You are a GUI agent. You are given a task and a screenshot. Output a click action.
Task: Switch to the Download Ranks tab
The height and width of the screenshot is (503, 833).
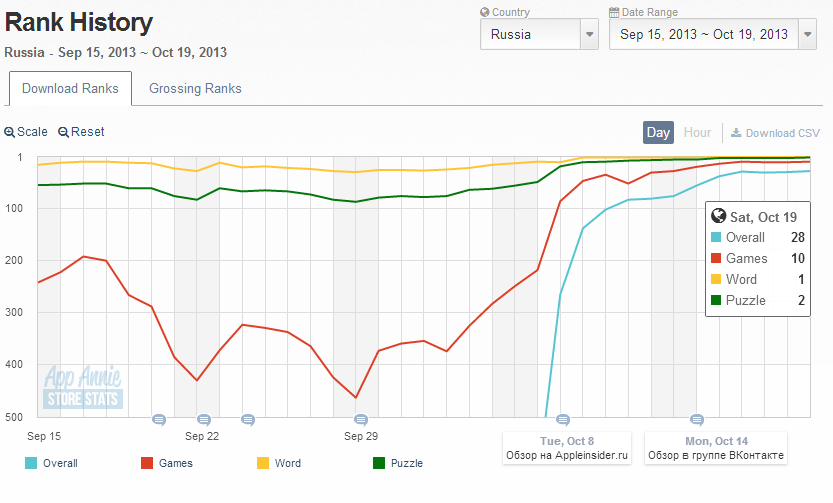pos(70,89)
